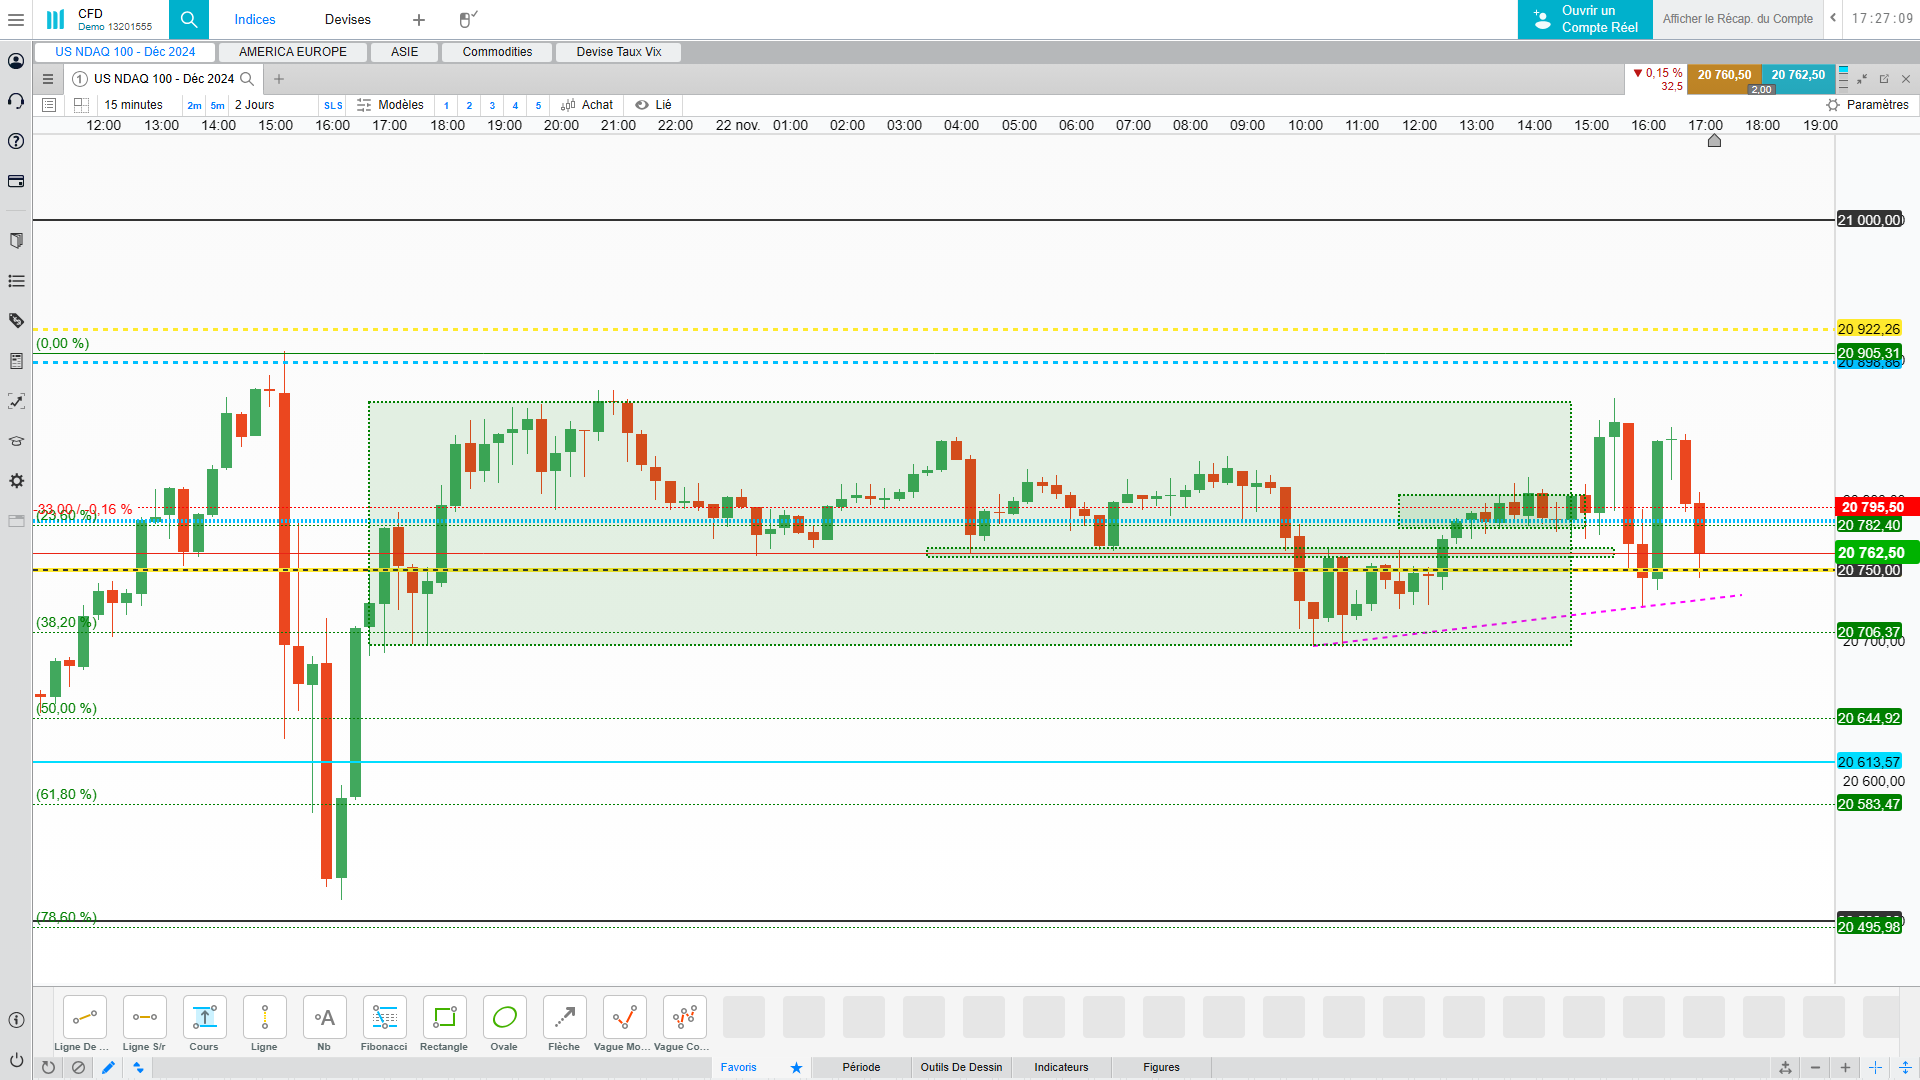Open the 2 Jours range dropdown
Screen dimensions: 1920x1080
(255, 105)
